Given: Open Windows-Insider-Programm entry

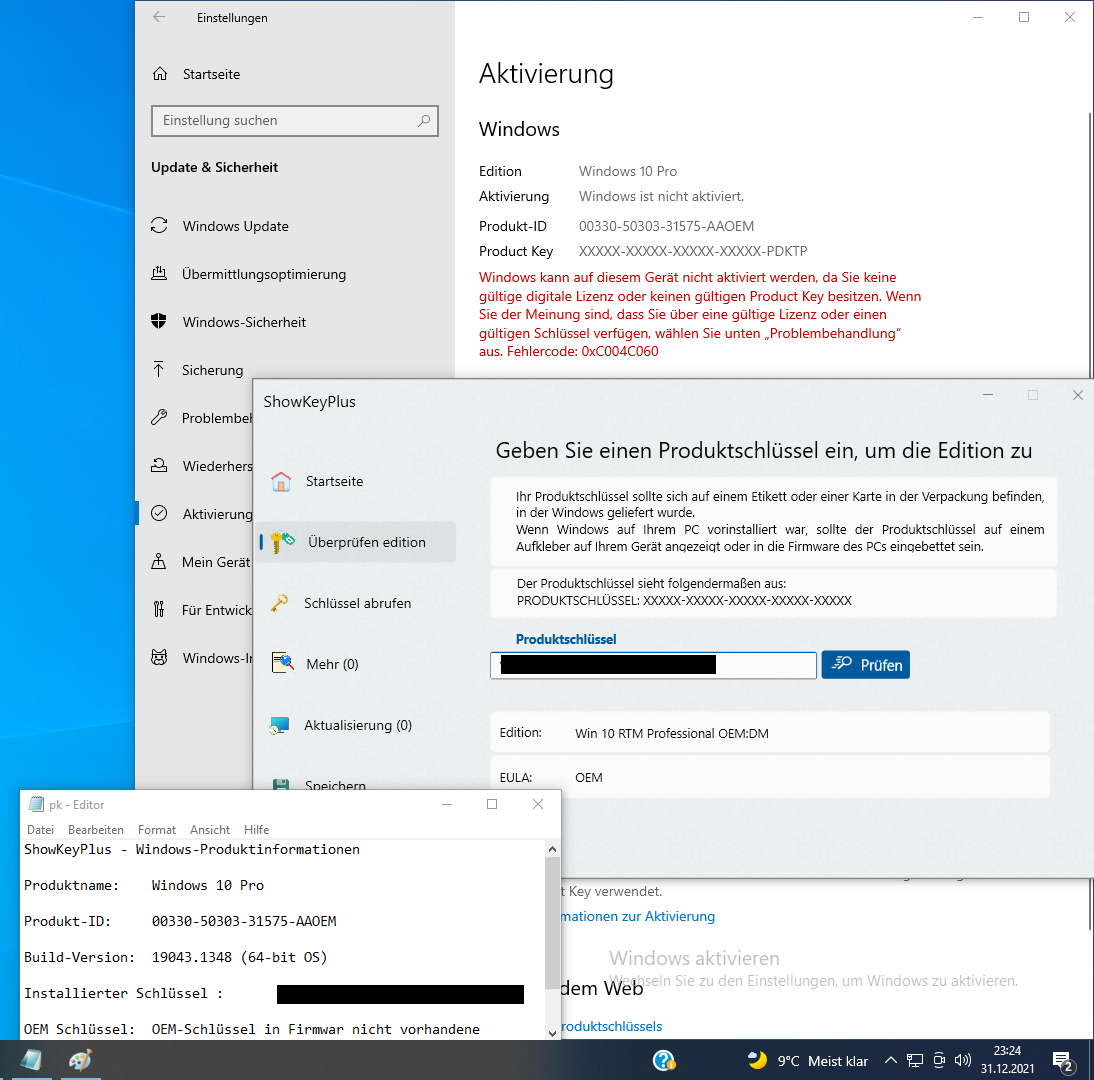Looking at the screenshot, I should coord(201,658).
